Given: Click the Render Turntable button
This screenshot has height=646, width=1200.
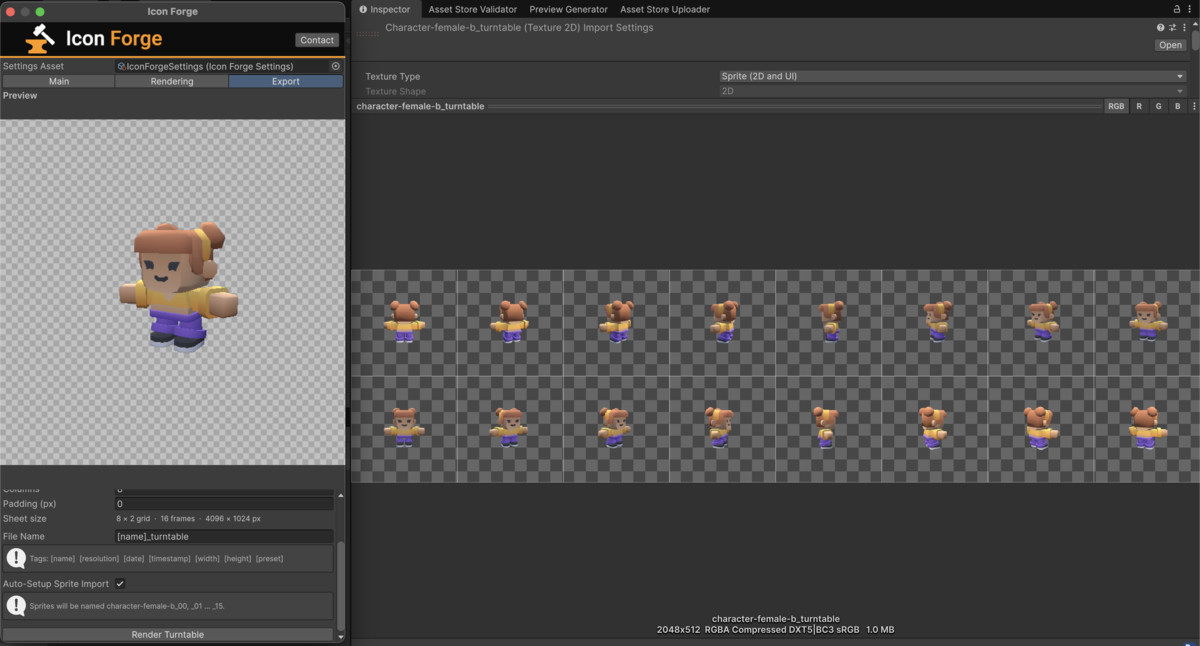Looking at the screenshot, I should [x=168, y=635].
